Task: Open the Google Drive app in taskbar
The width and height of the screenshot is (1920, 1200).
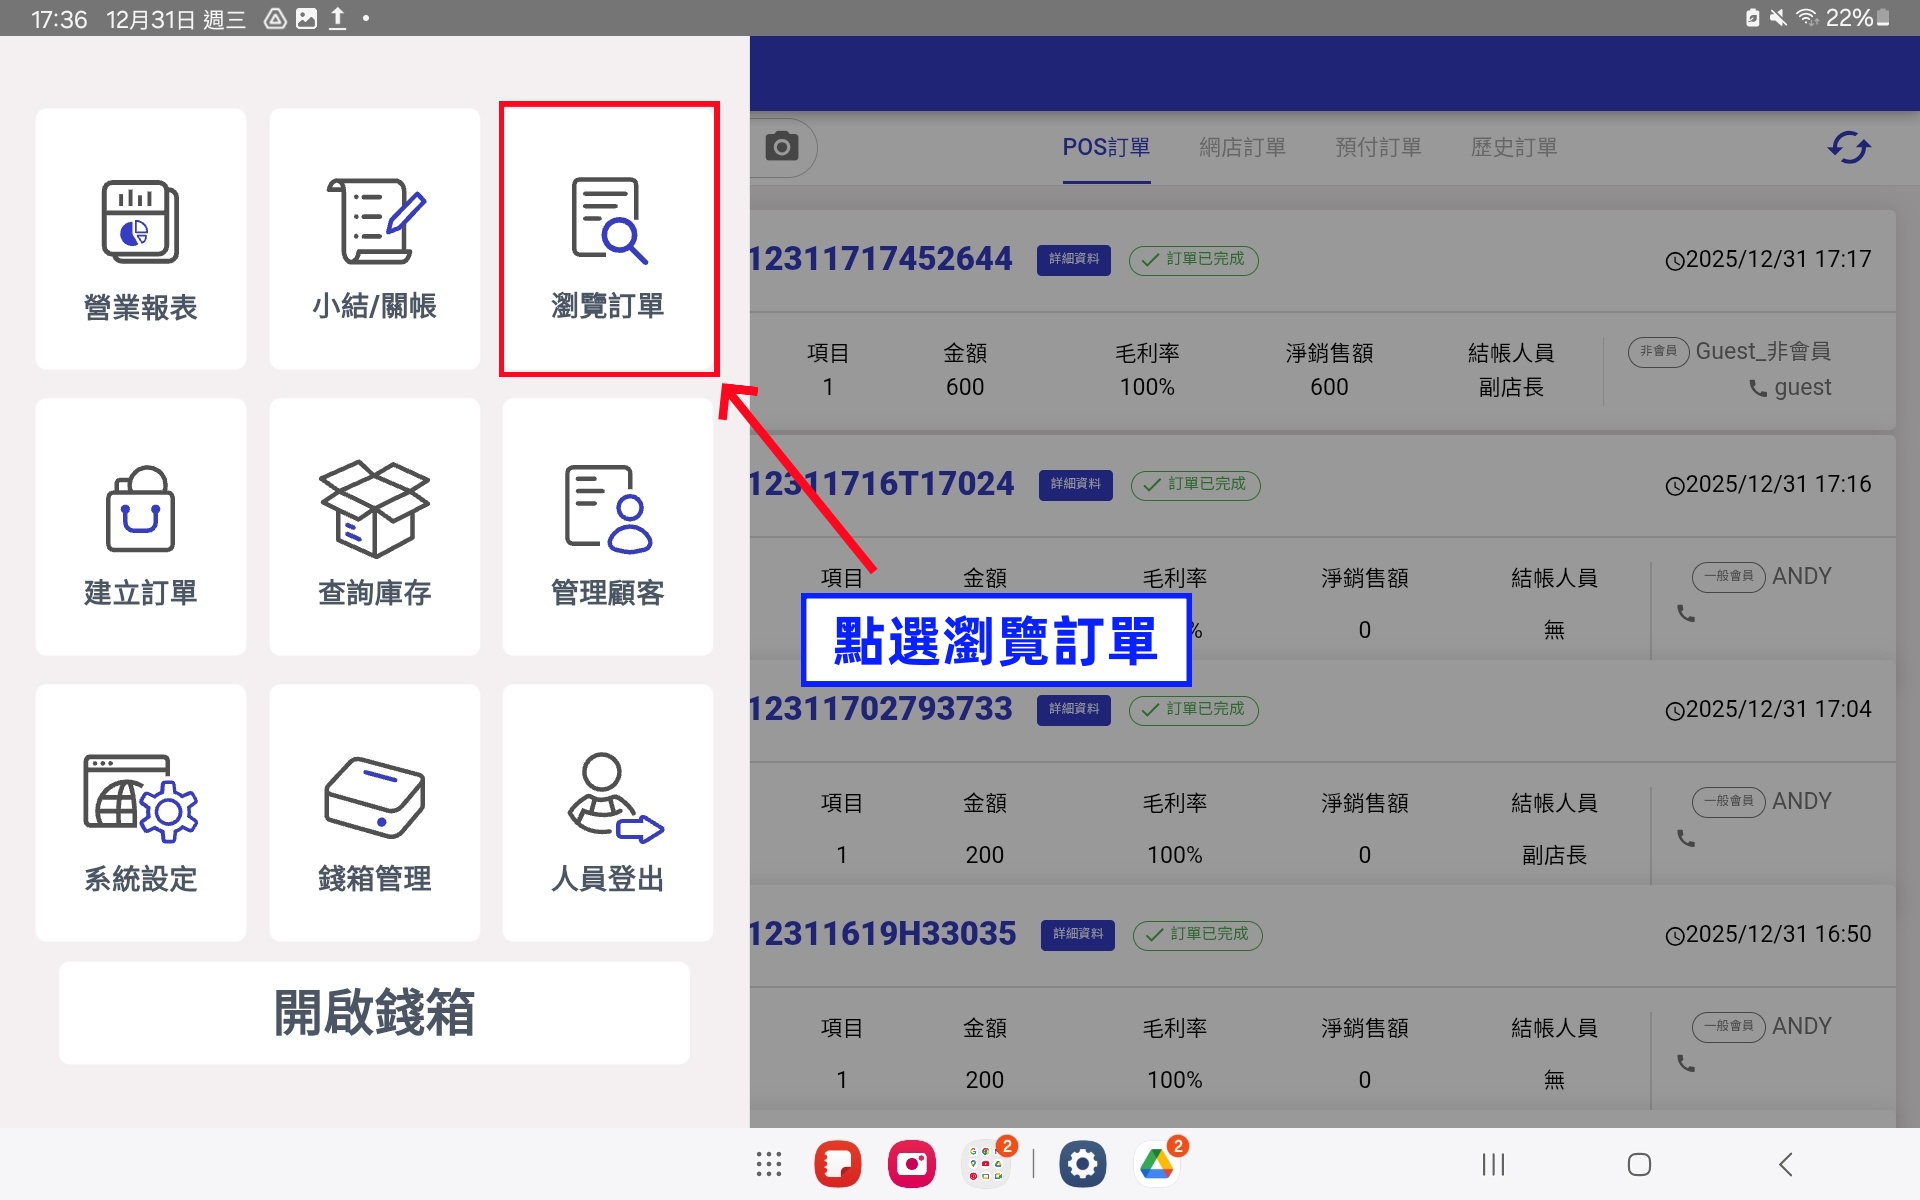Action: [1157, 1164]
